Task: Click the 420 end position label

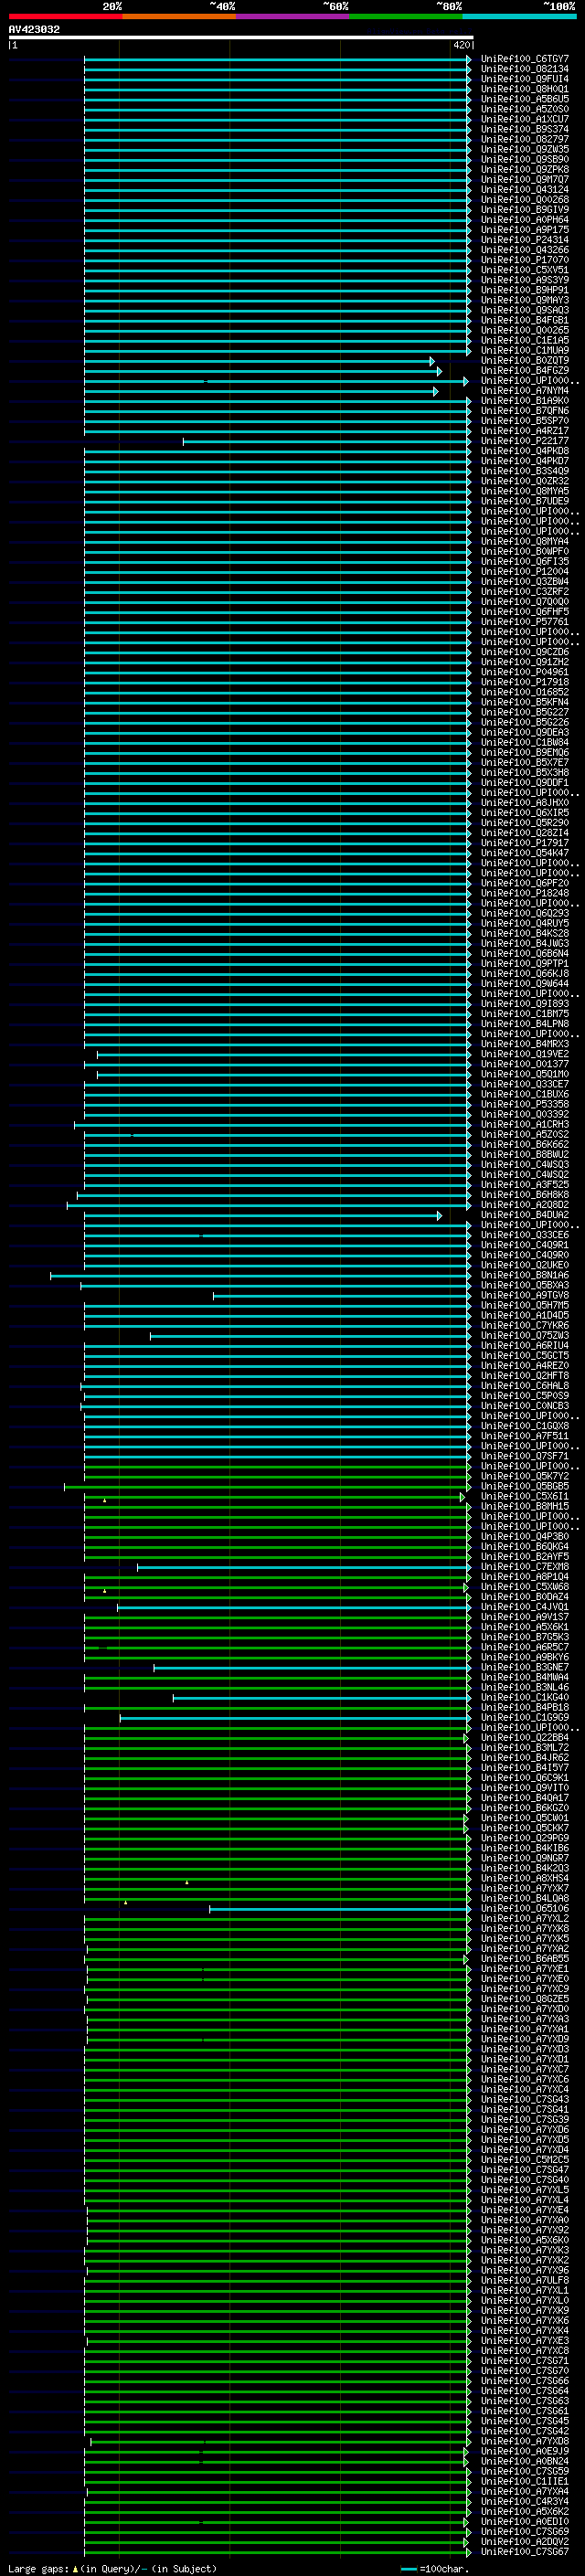Action: pos(461,45)
